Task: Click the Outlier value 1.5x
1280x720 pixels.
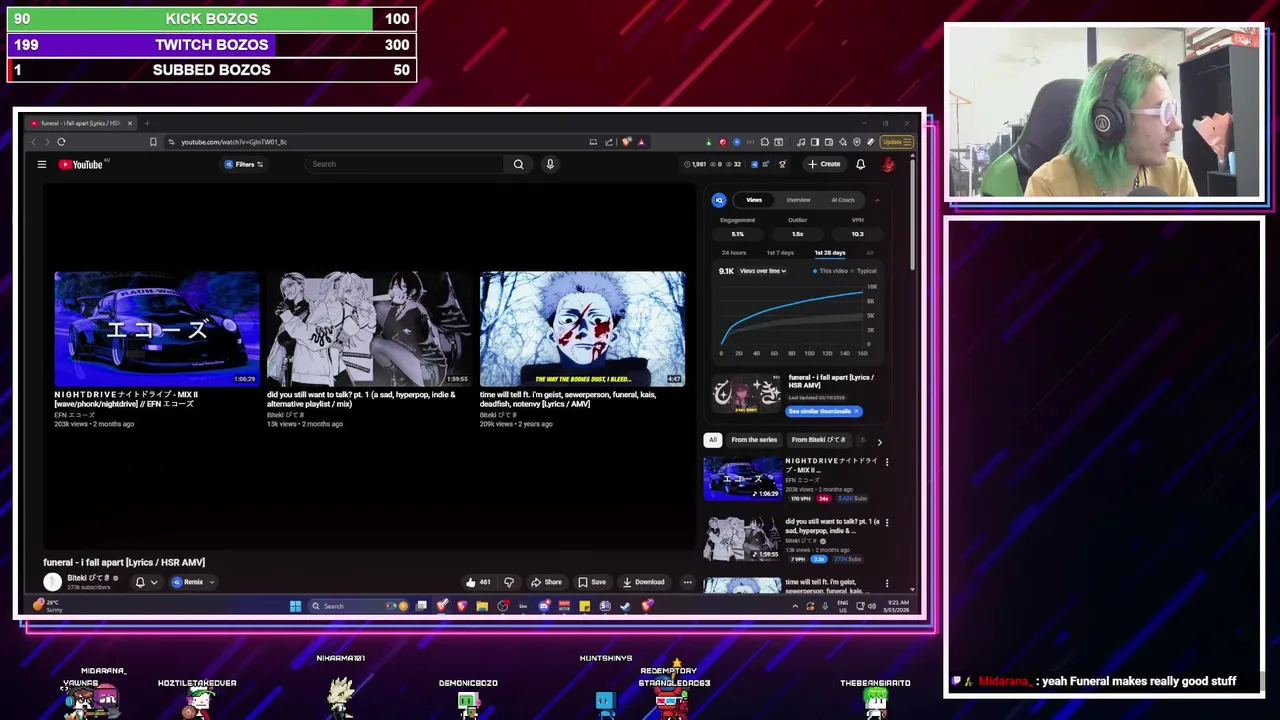Action: [797, 234]
